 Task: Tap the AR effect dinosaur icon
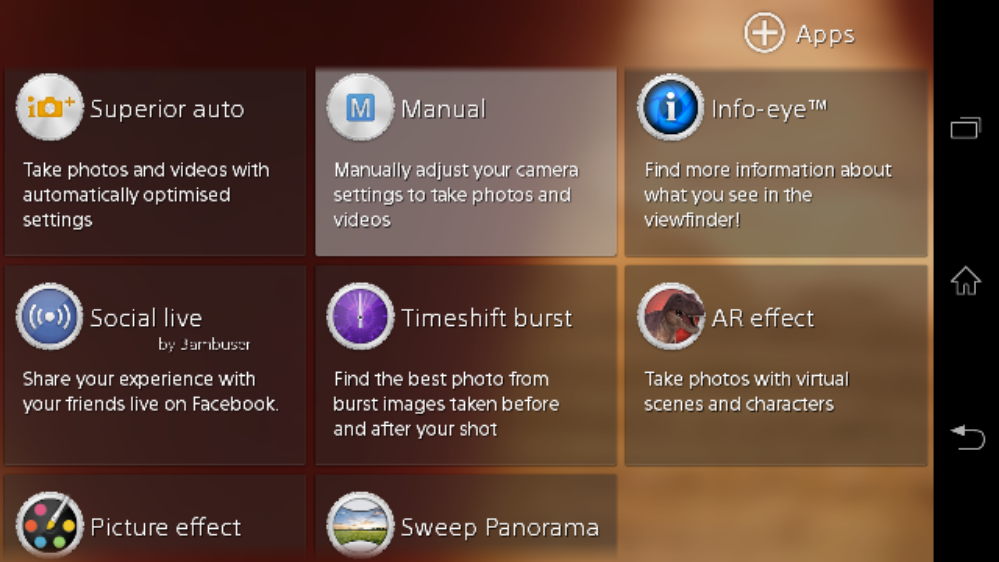(671, 317)
